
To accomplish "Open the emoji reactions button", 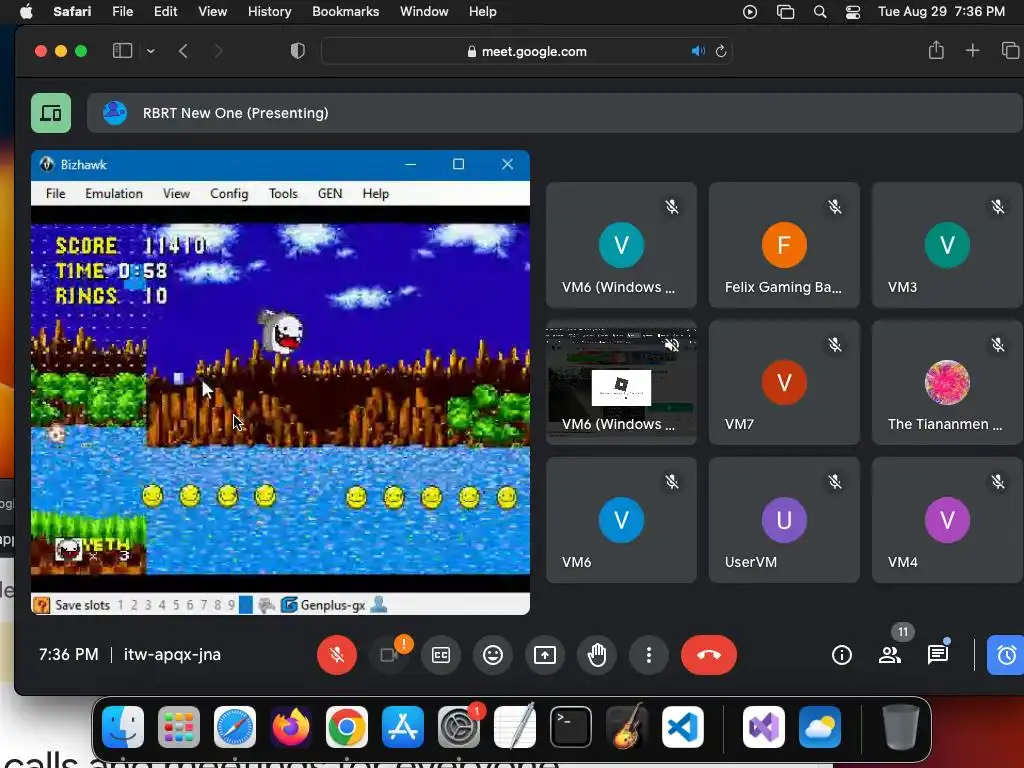I will [x=493, y=654].
